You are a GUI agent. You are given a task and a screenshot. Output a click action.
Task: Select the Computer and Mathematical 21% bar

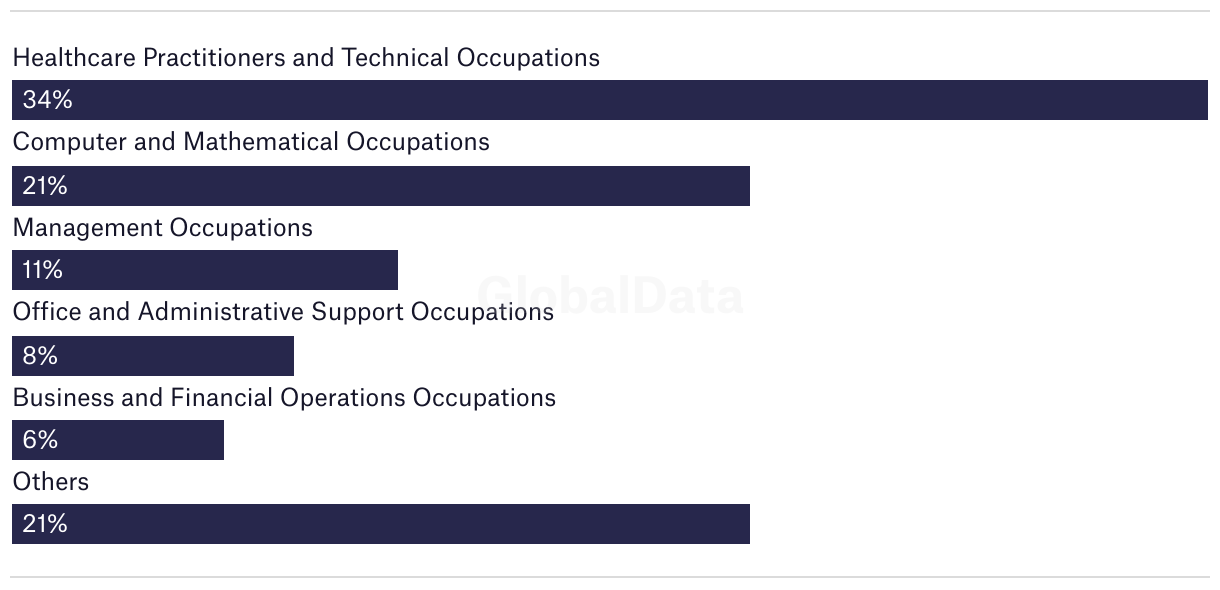(381, 186)
